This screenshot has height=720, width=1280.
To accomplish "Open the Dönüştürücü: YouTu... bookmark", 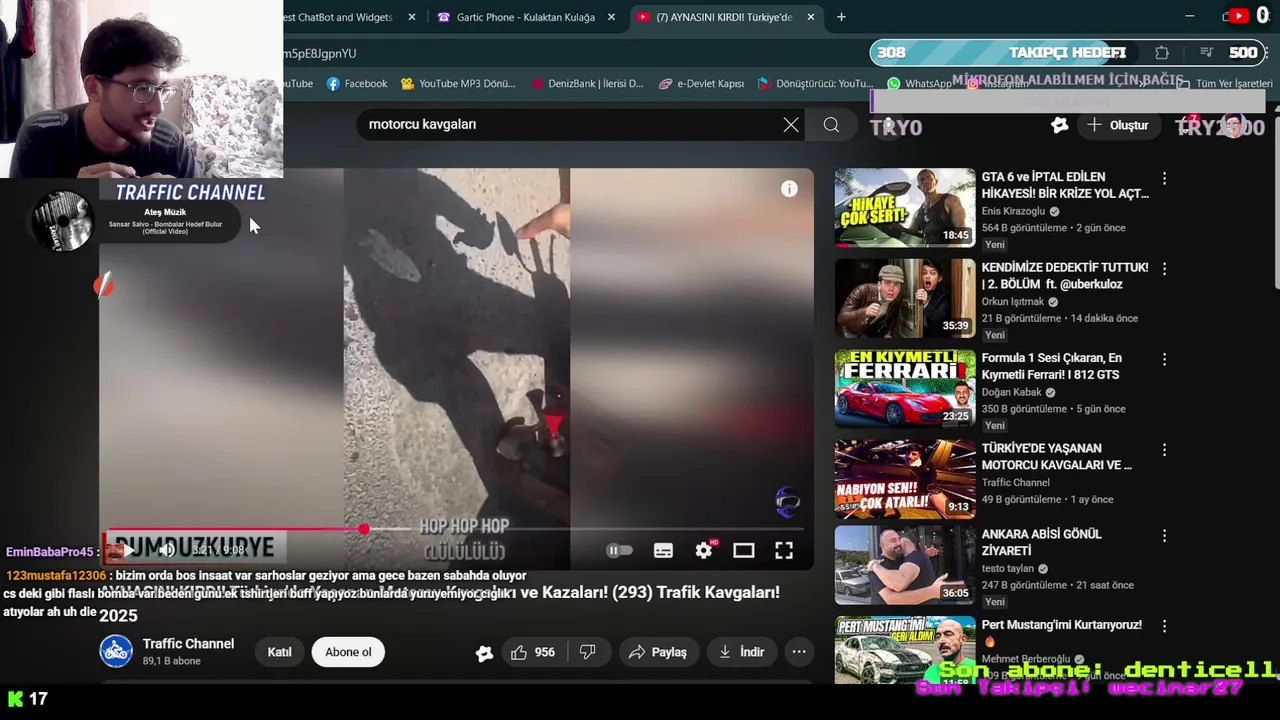I will click(815, 84).
